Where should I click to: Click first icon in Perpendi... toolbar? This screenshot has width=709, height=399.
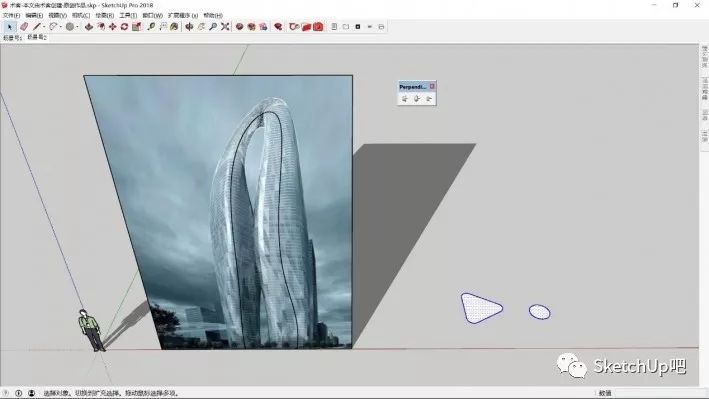tap(405, 99)
